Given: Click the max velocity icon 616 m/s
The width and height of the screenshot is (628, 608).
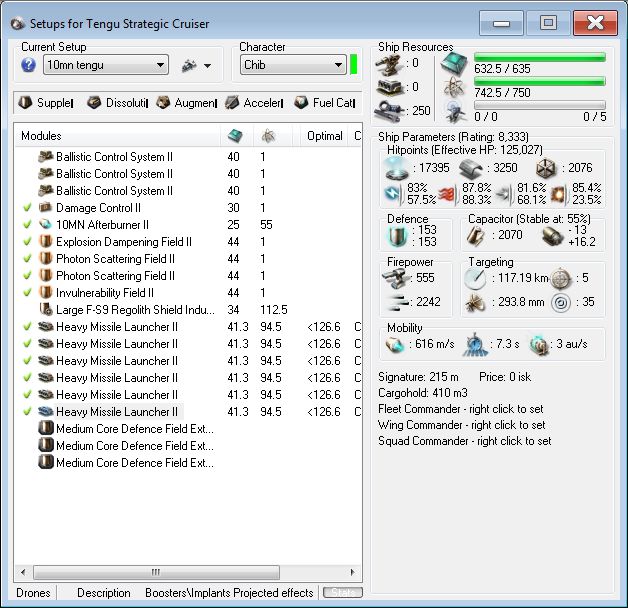Looking at the screenshot, I should click(x=395, y=344).
